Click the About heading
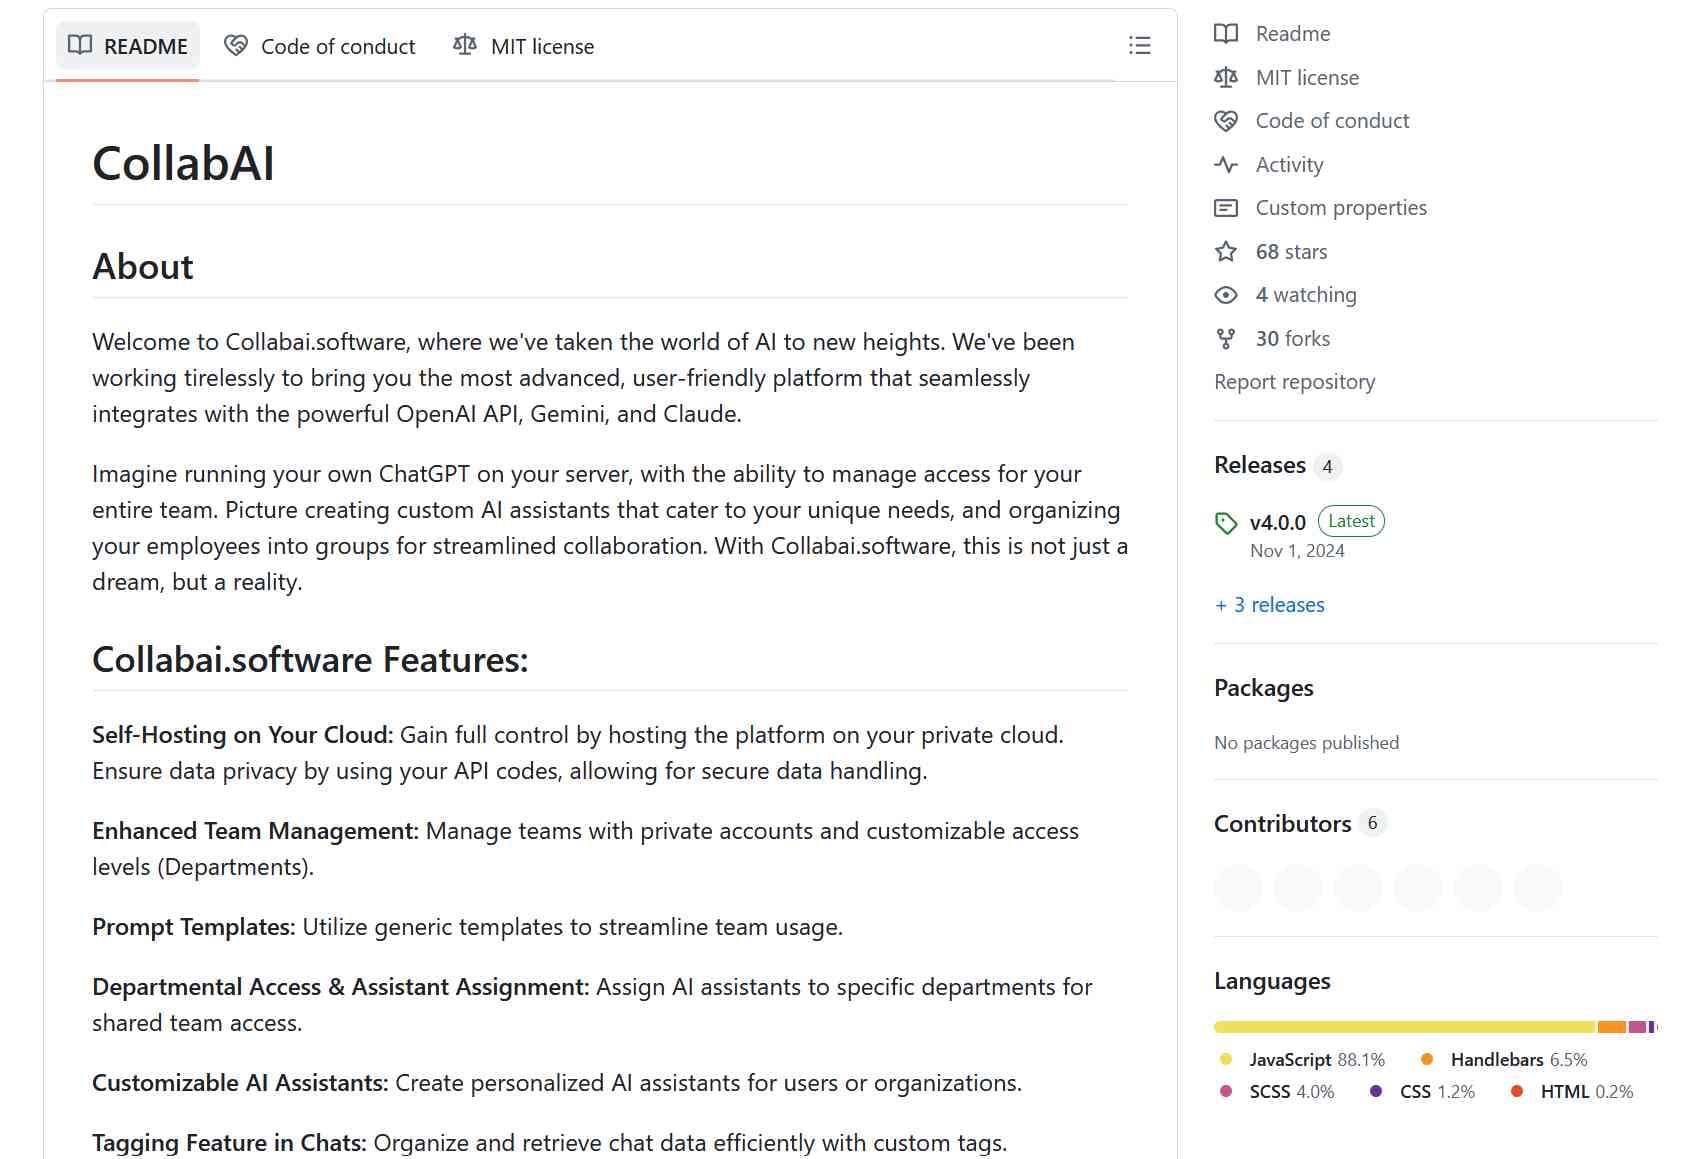Screen dimensions: 1684x1159 pos(143,267)
